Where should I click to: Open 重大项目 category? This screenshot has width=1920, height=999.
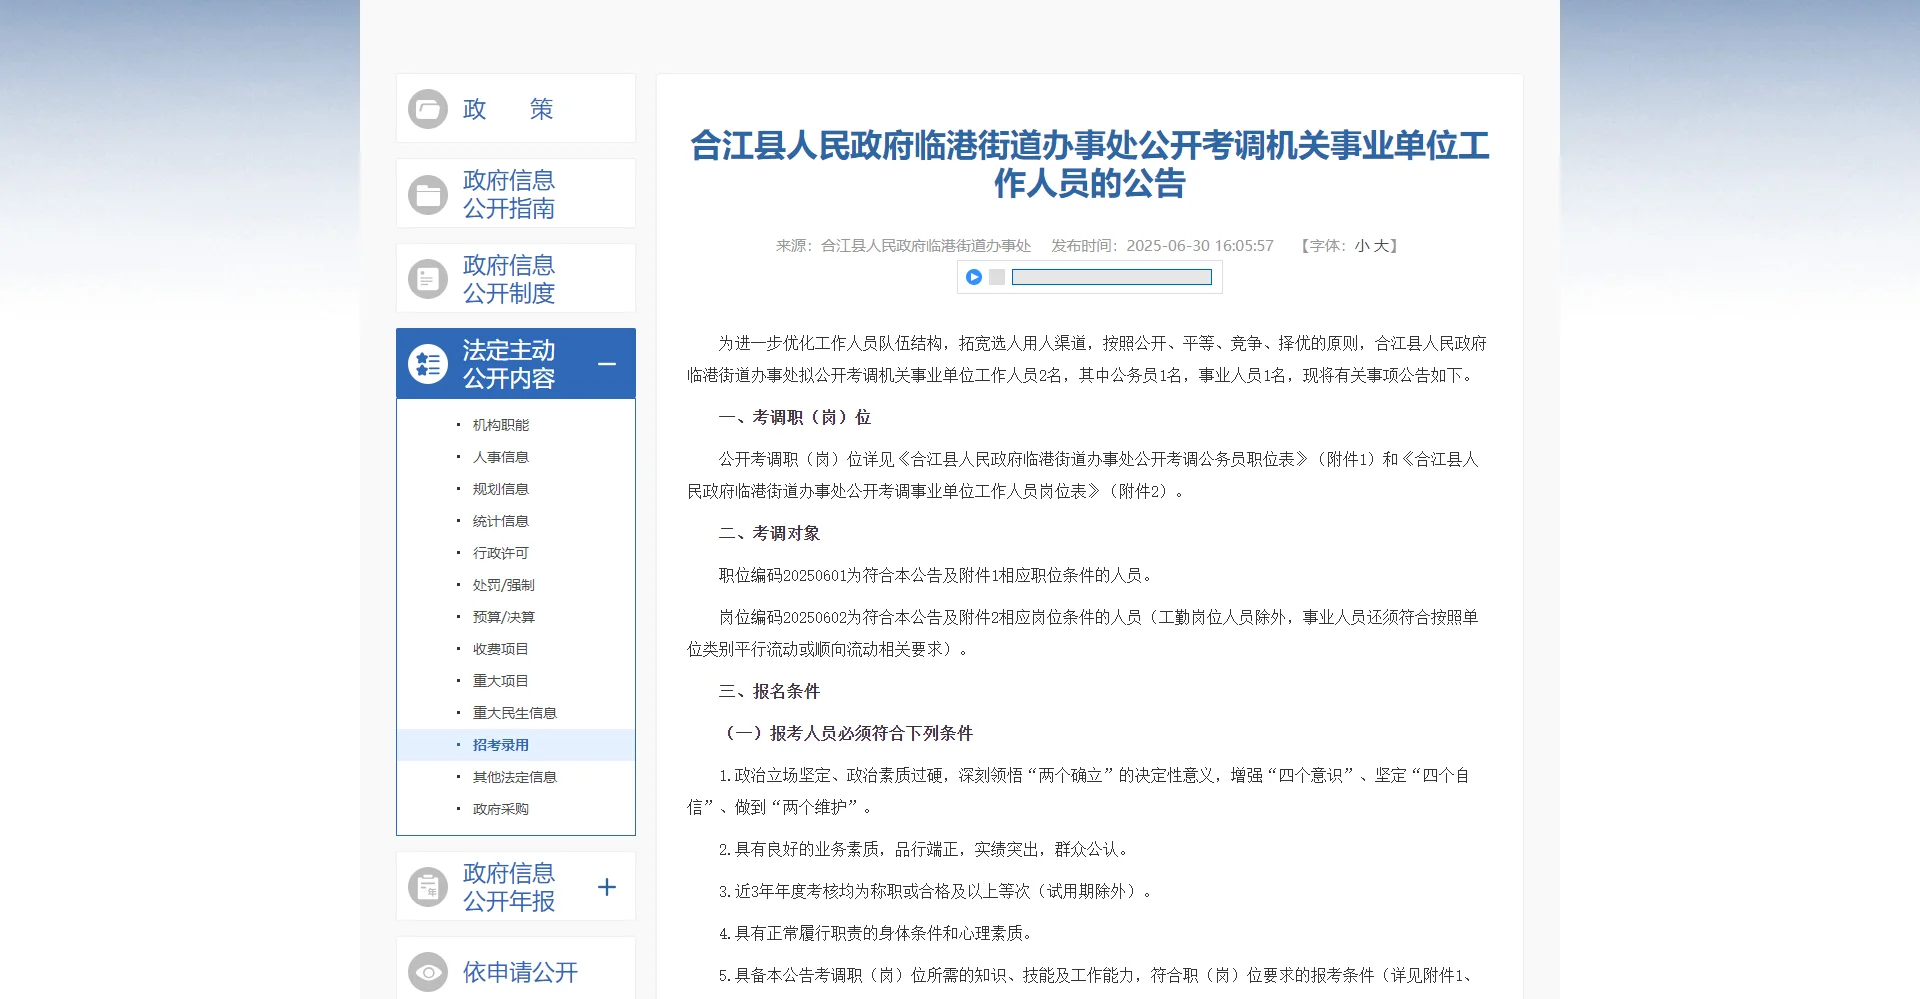point(501,681)
